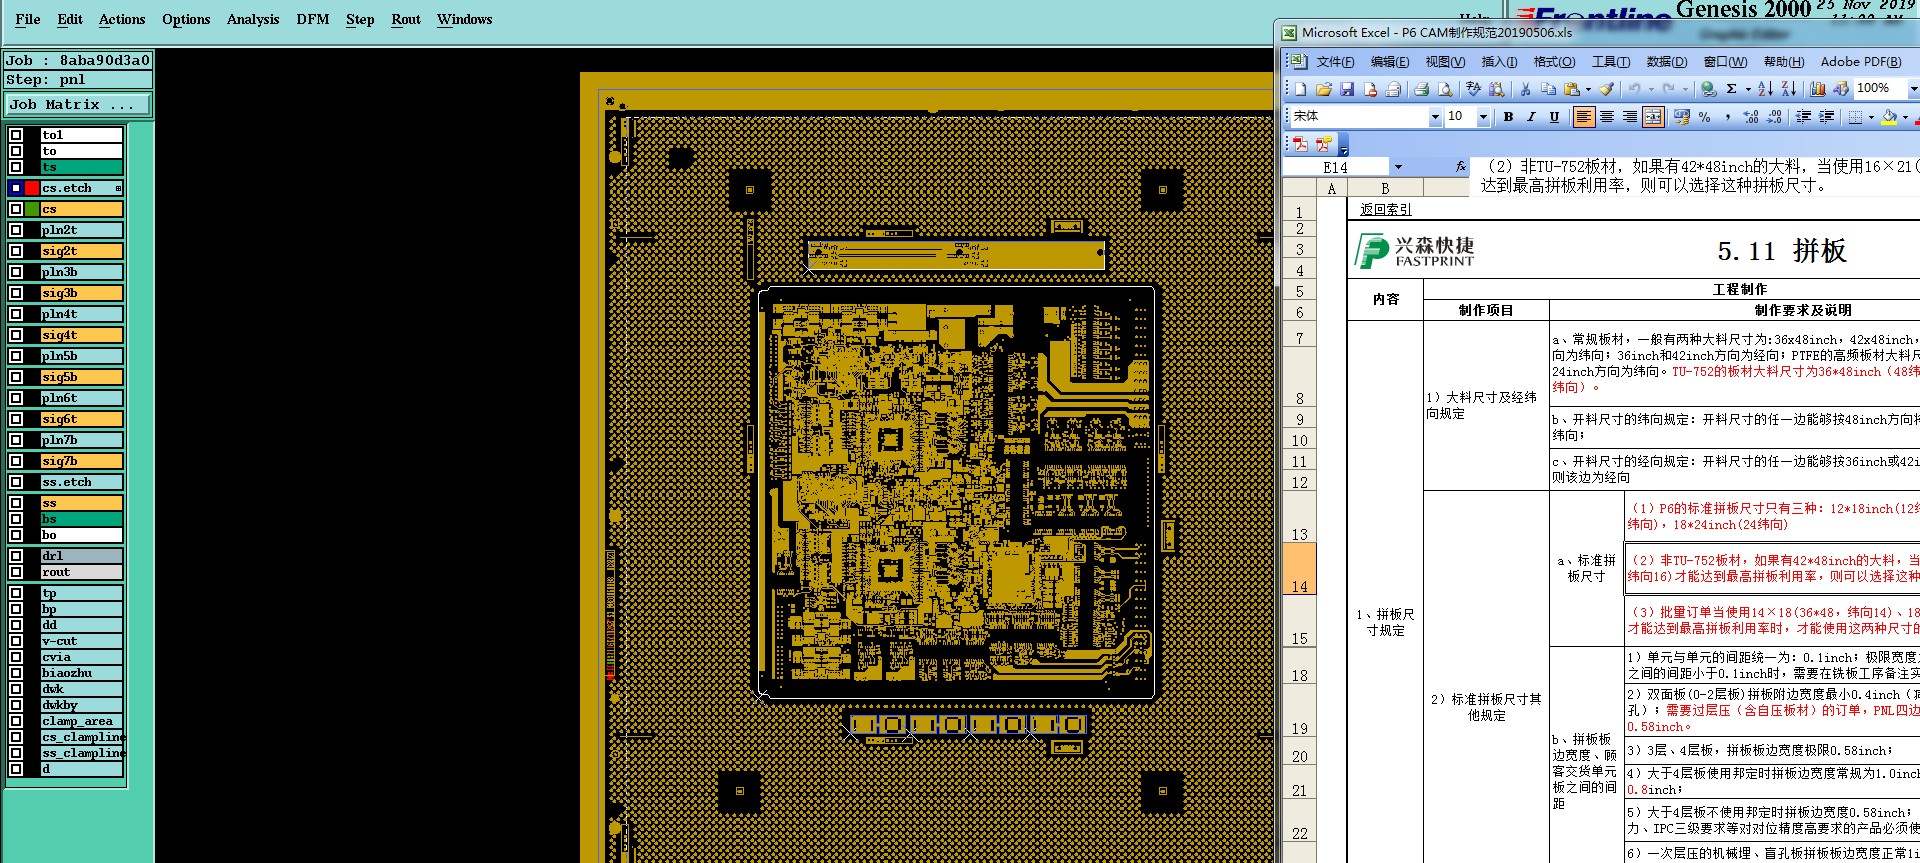
Task: Open Paste options dropdown arrow
Action: (1588, 89)
